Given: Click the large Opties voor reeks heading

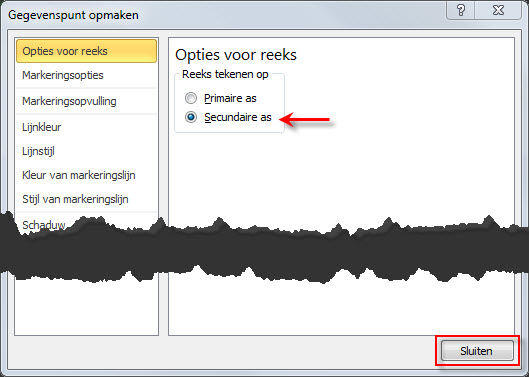Looking at the screenshot, I should (x=236, y=55).
